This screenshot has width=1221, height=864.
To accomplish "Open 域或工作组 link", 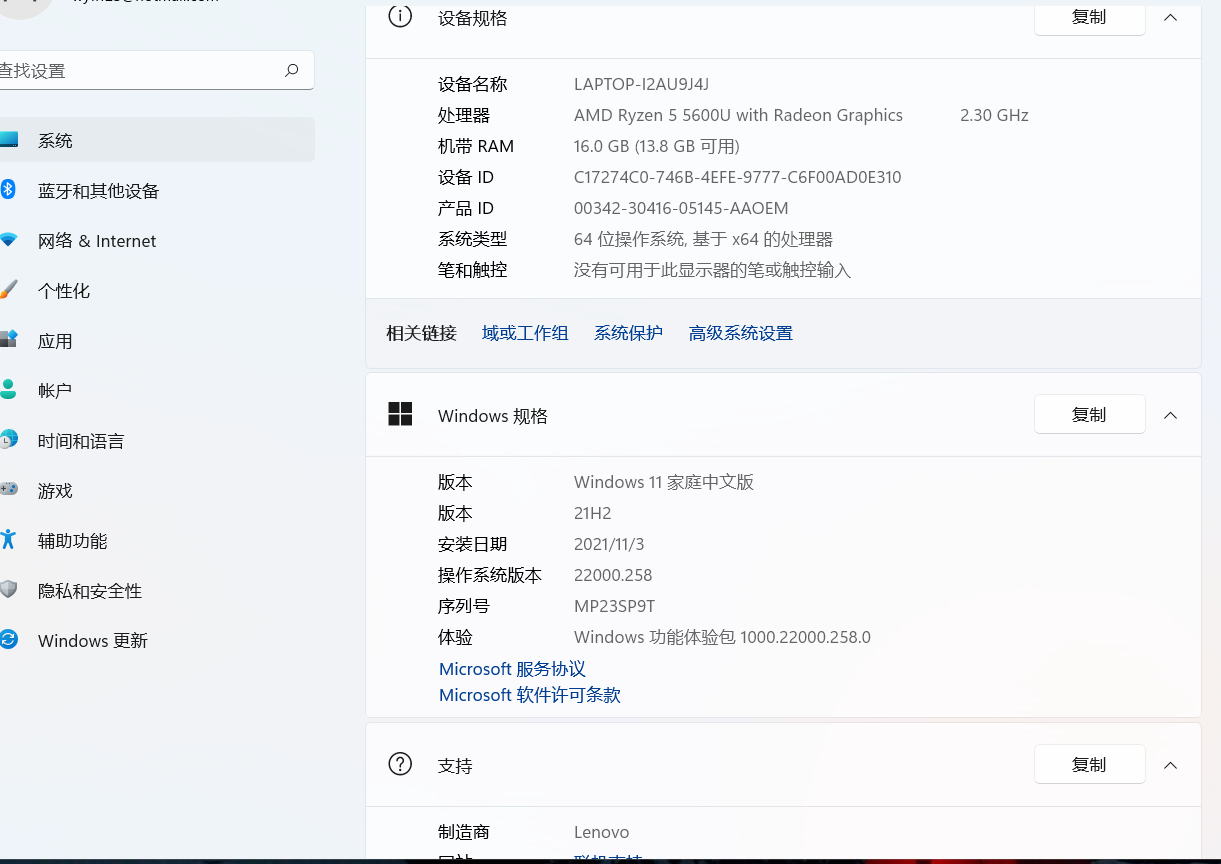I will pos(525,333).
